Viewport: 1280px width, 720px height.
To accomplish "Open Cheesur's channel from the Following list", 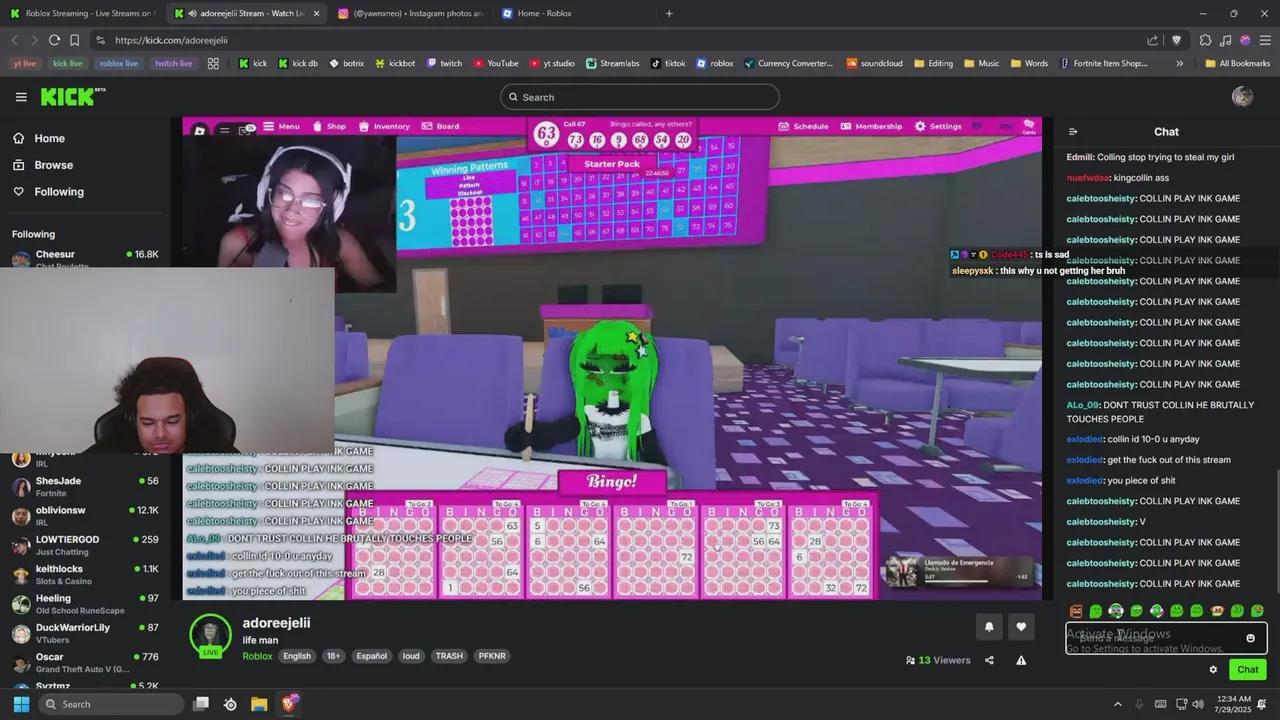I will point(85,257).
